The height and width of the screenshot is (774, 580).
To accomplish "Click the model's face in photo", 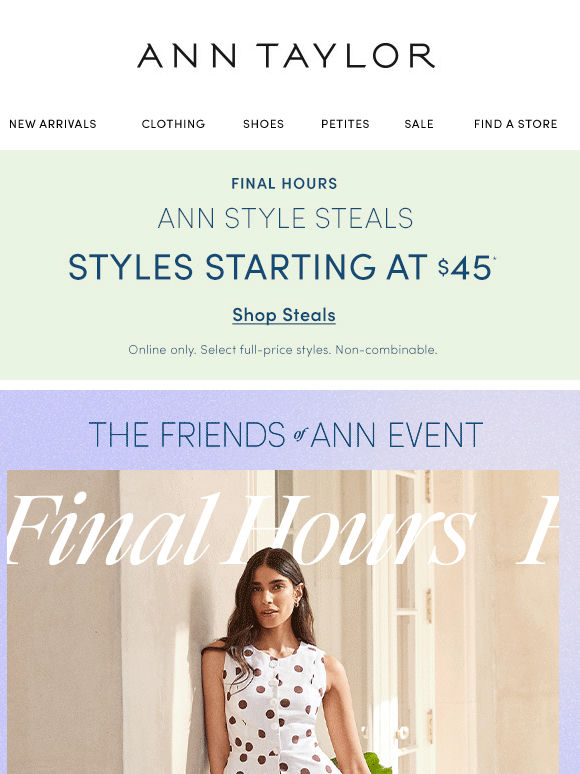I will click(275, 598).
